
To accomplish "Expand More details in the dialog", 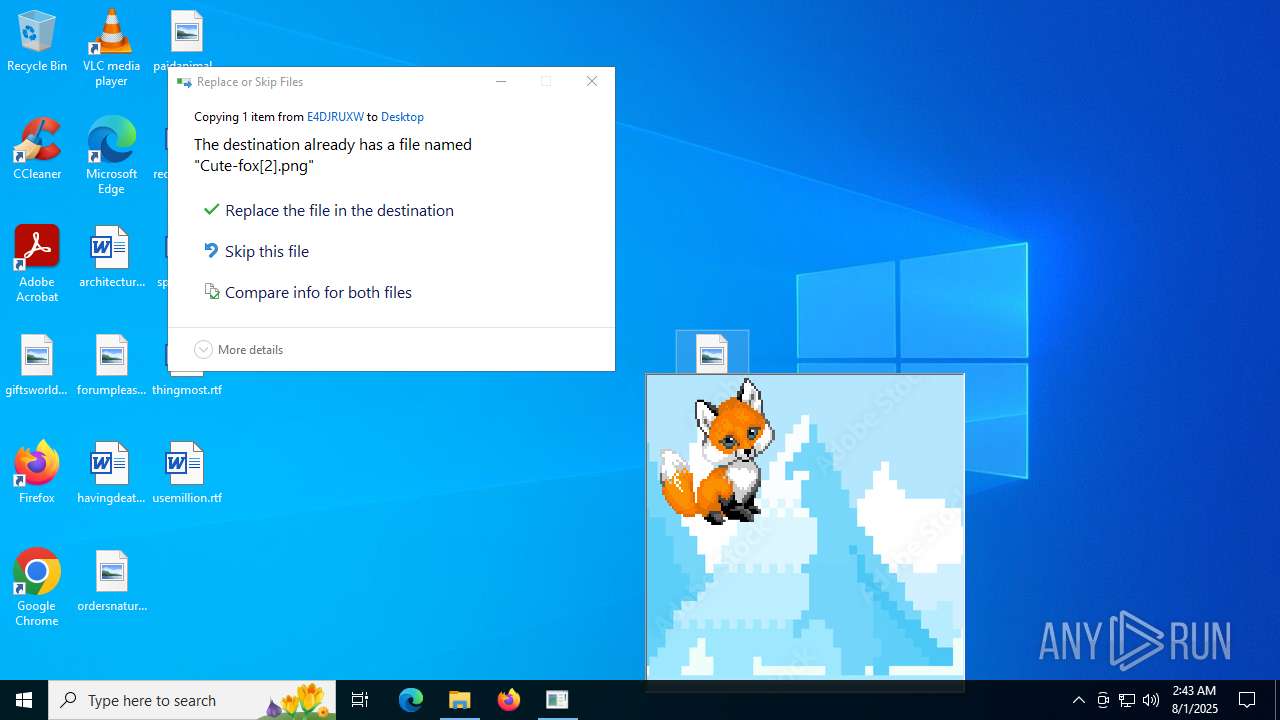I will tap(239, 349).
